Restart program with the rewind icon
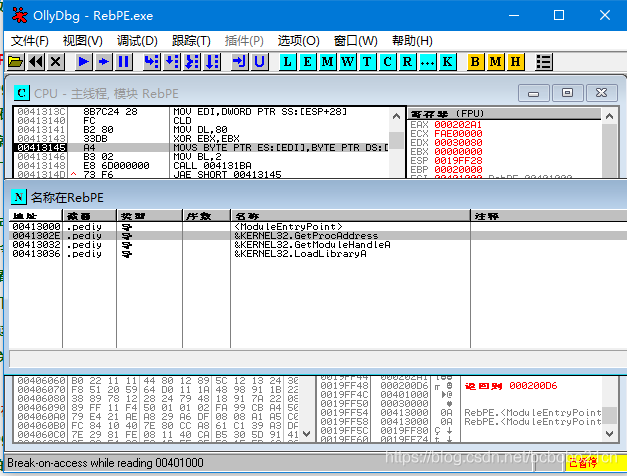 click(36, 62)
